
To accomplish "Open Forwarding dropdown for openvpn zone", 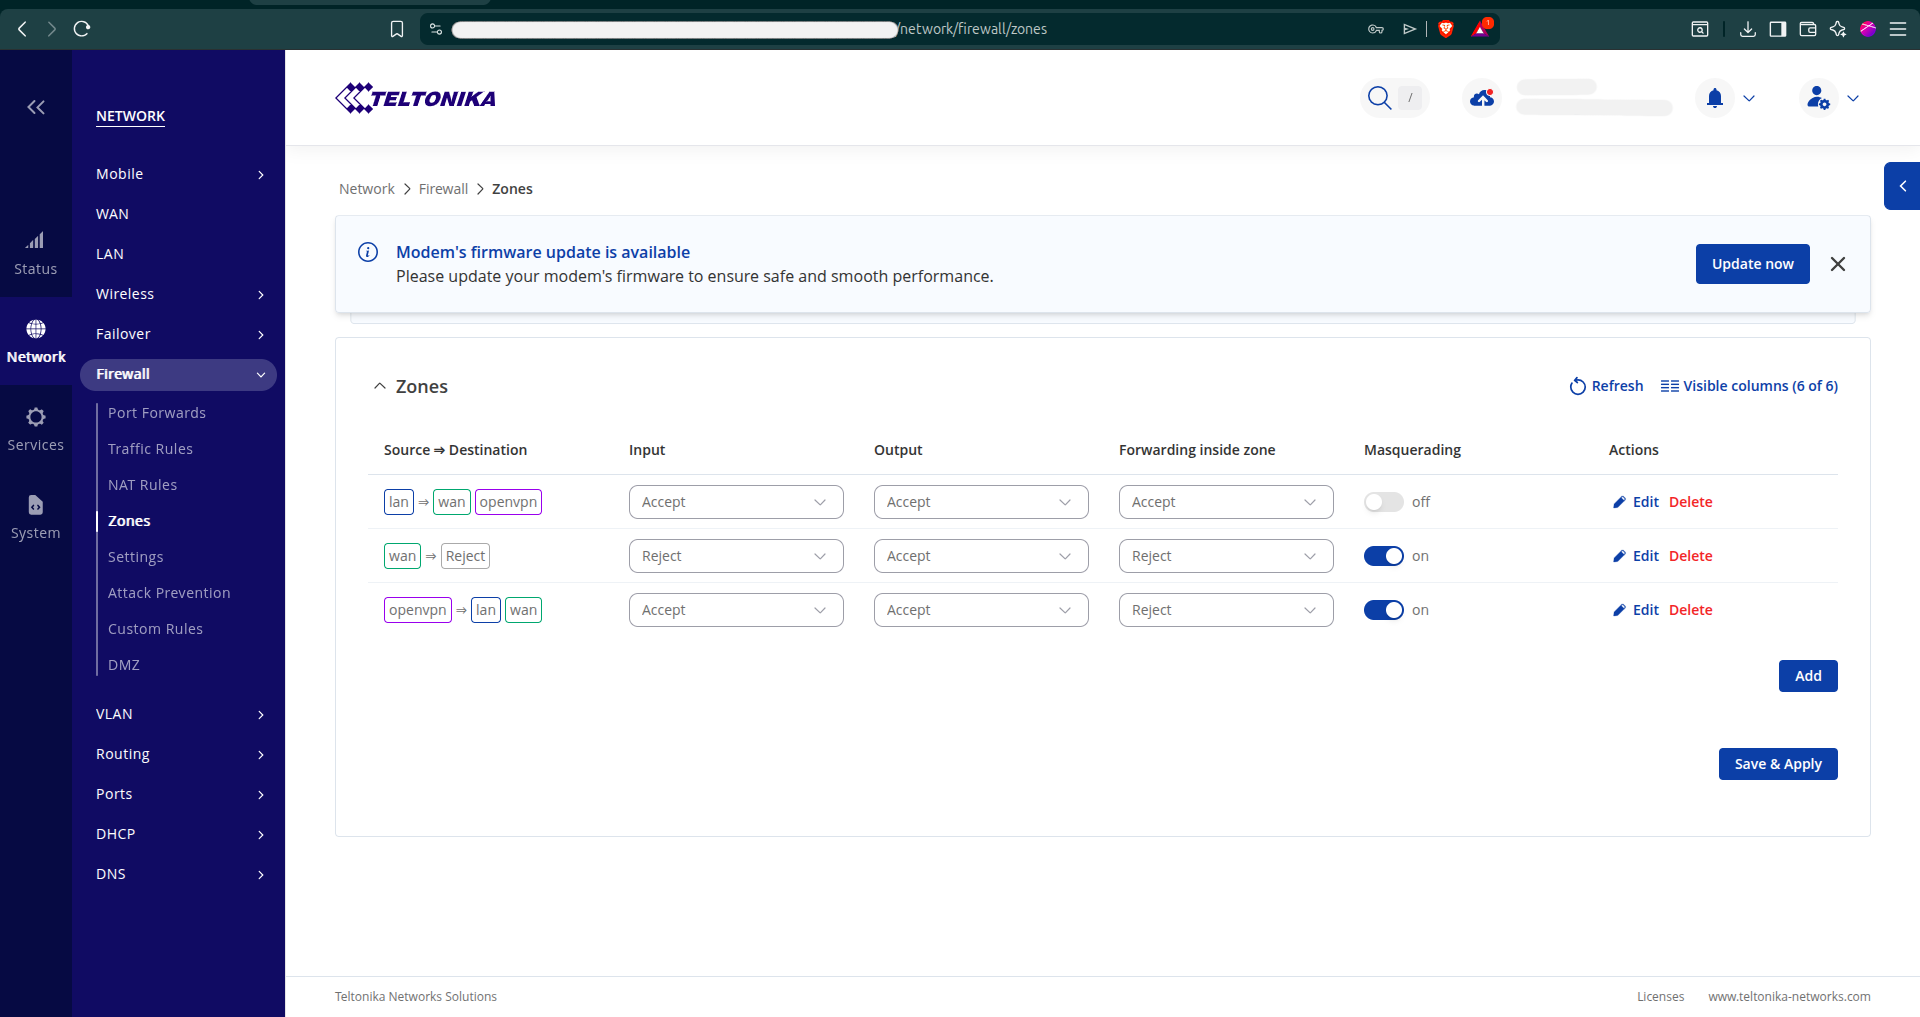I will pos(1225,610).
